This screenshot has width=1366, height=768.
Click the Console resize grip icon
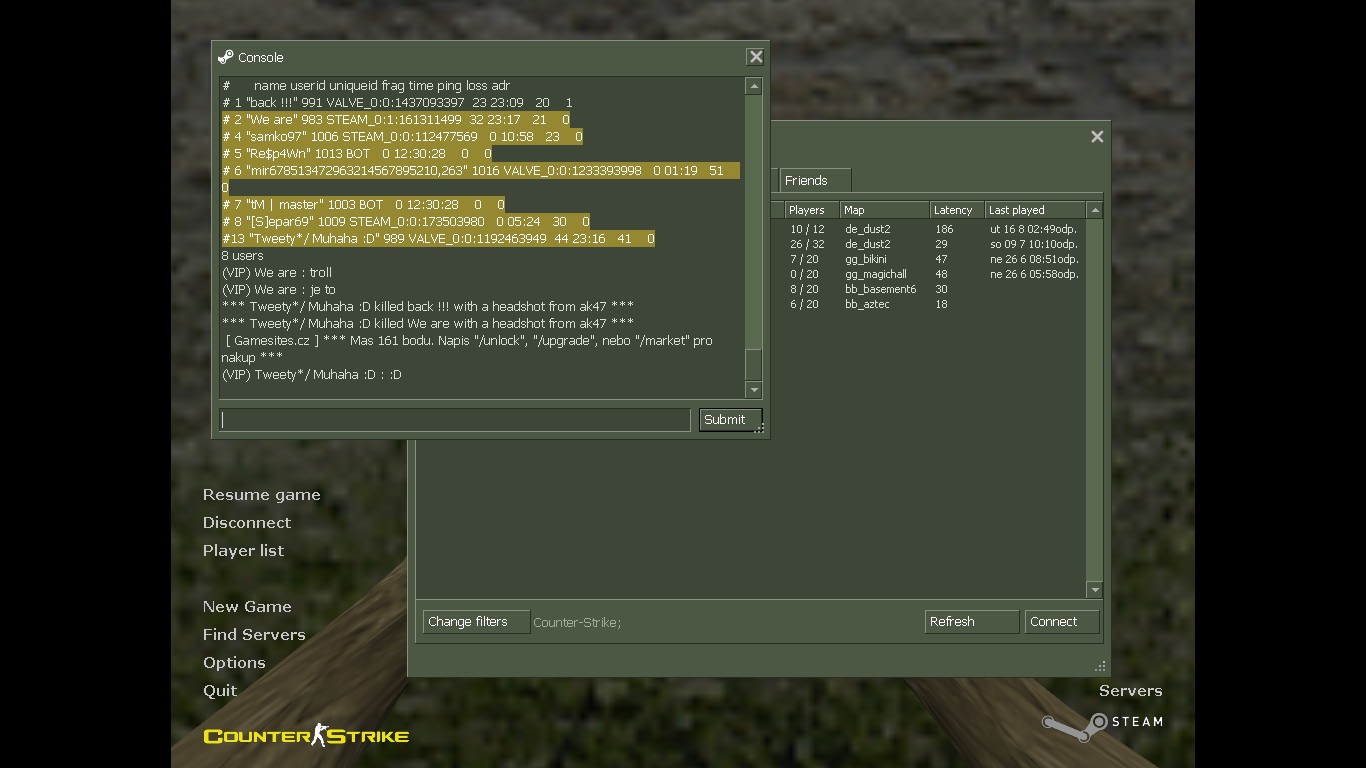[760, 429]
